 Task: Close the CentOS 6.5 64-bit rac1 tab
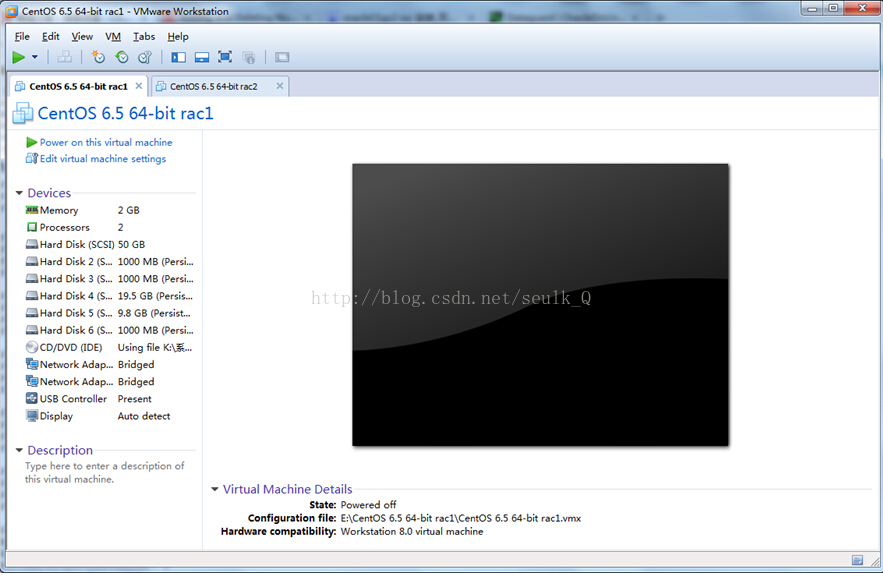139,86
